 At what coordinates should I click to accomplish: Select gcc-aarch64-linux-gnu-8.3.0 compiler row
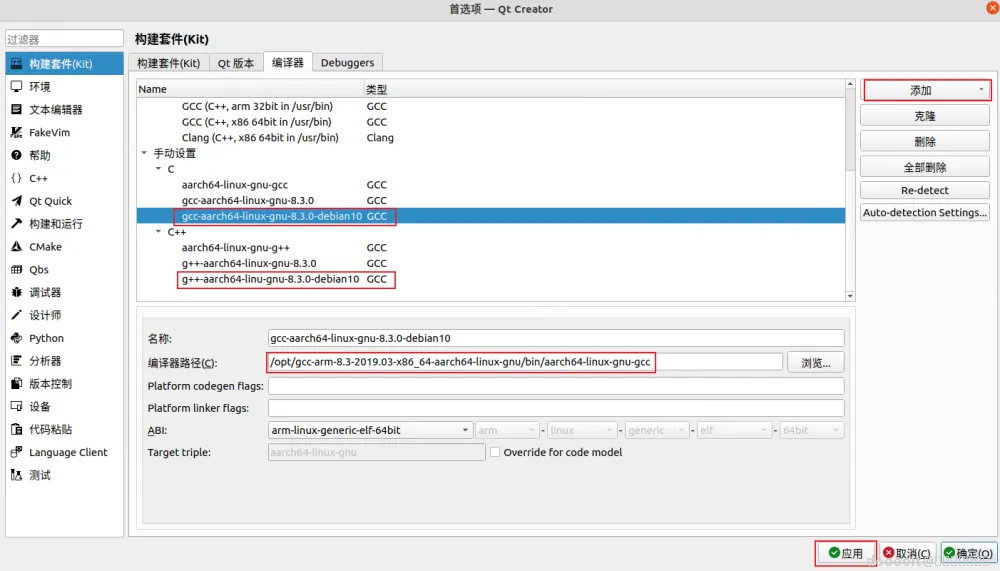(491, 200)
